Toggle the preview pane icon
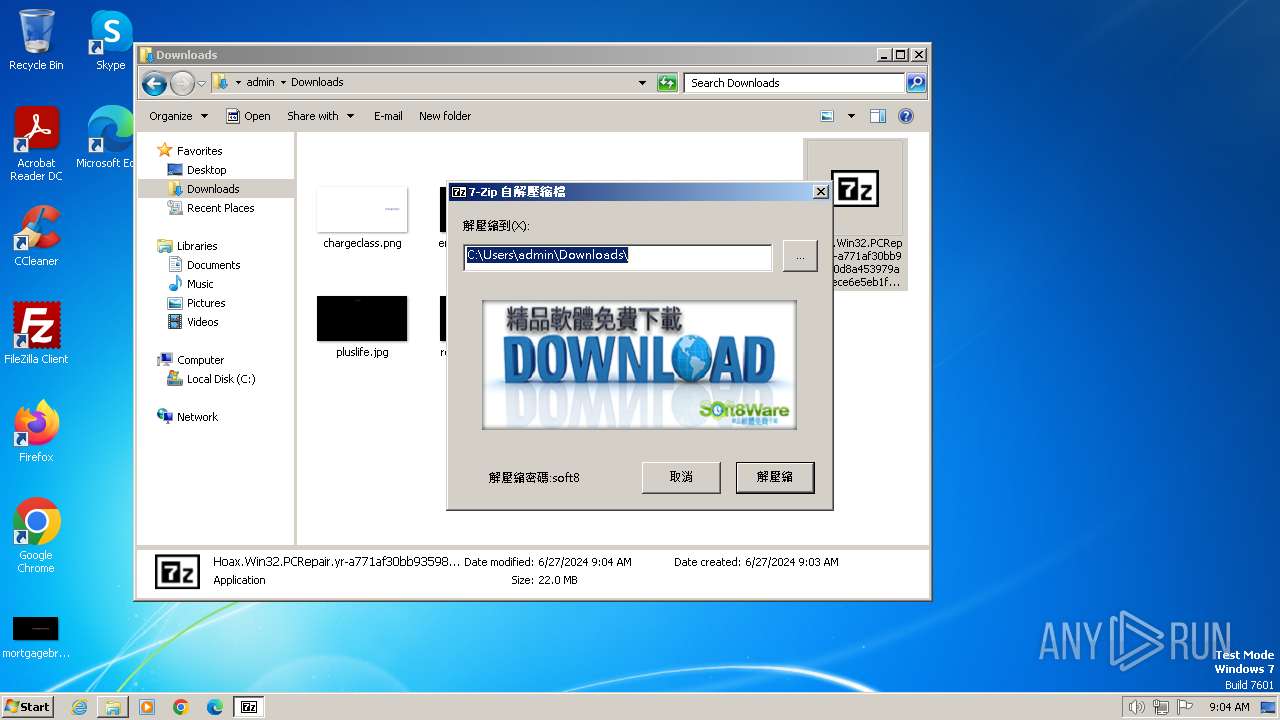1280x720 pixels. (877, 116)
